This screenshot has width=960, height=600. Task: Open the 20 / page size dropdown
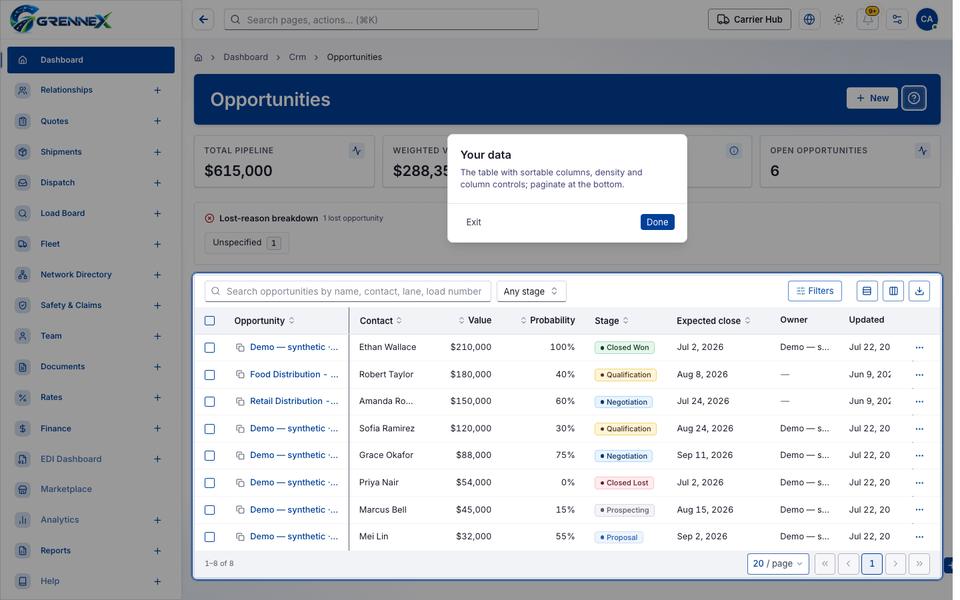click(x=778, y=564)
